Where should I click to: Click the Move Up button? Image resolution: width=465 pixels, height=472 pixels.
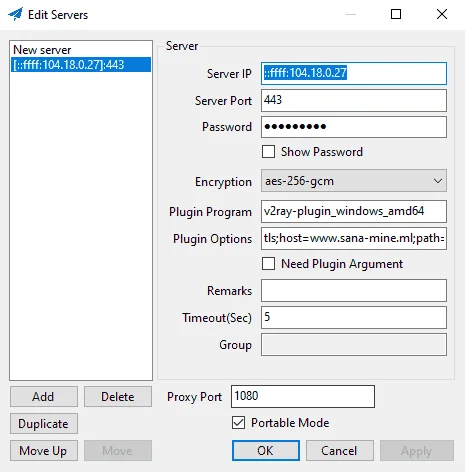click(44, 450)
